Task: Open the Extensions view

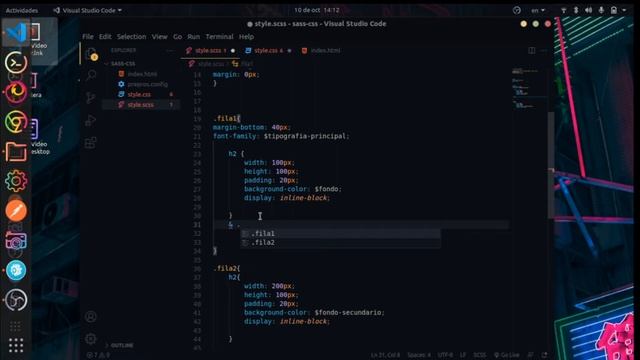Action: tap(91, 142)
